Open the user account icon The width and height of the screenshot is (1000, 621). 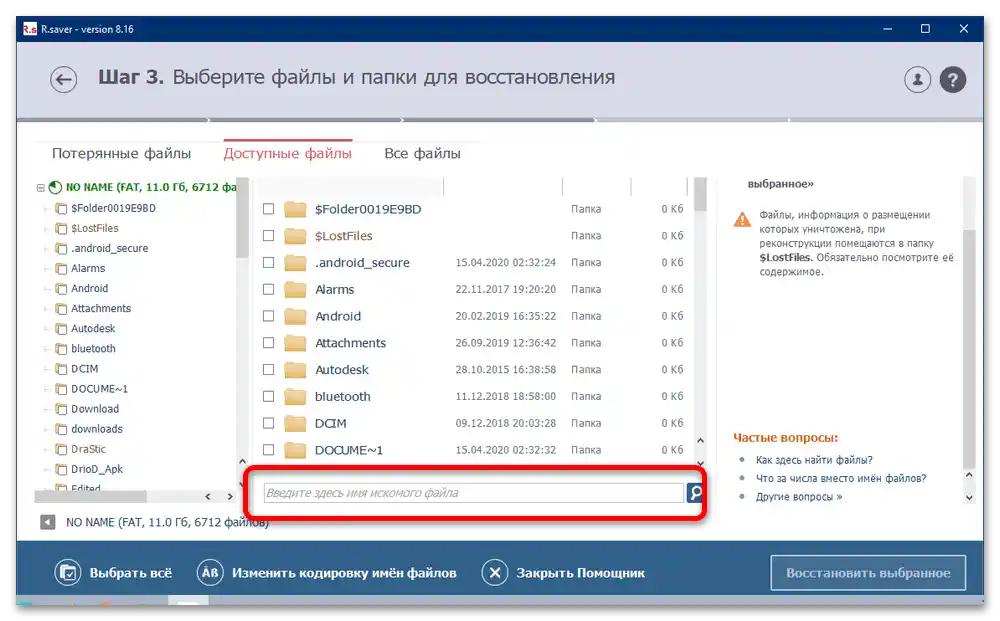917,80
